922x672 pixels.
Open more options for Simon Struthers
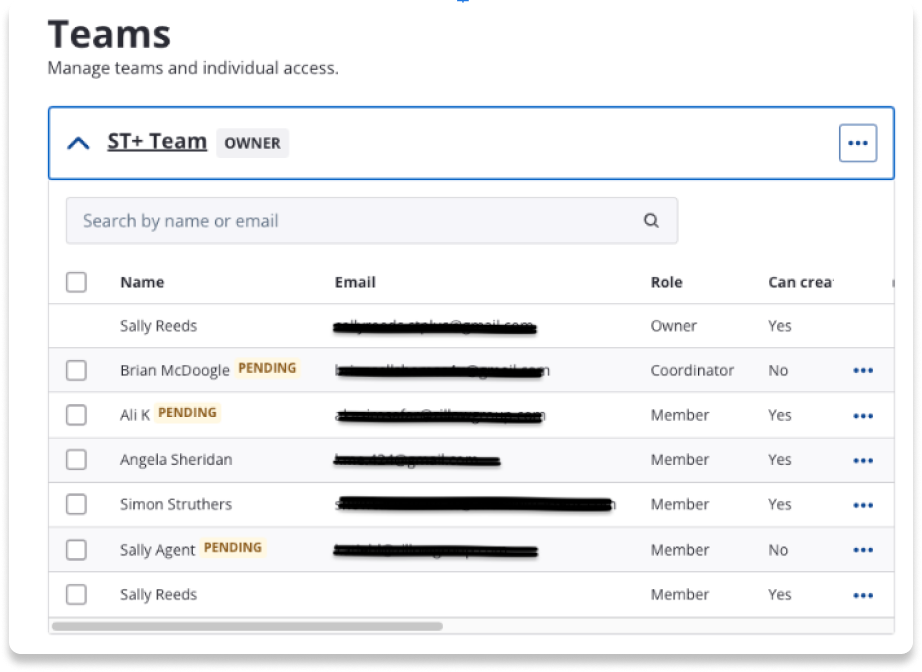pyautogui.click(x=862, y=506)
